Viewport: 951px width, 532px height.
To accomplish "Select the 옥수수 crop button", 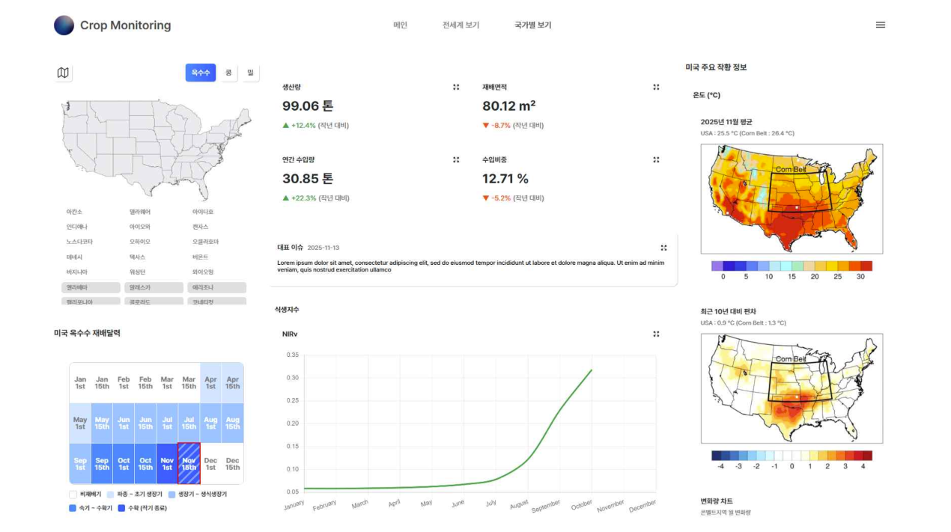I will (201, 73).
